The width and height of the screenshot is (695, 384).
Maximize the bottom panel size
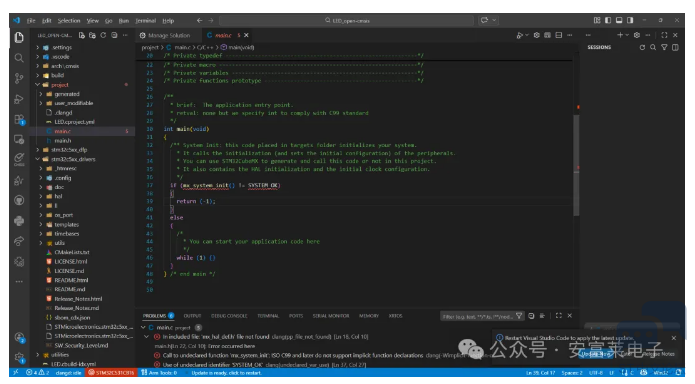point(558,316)
